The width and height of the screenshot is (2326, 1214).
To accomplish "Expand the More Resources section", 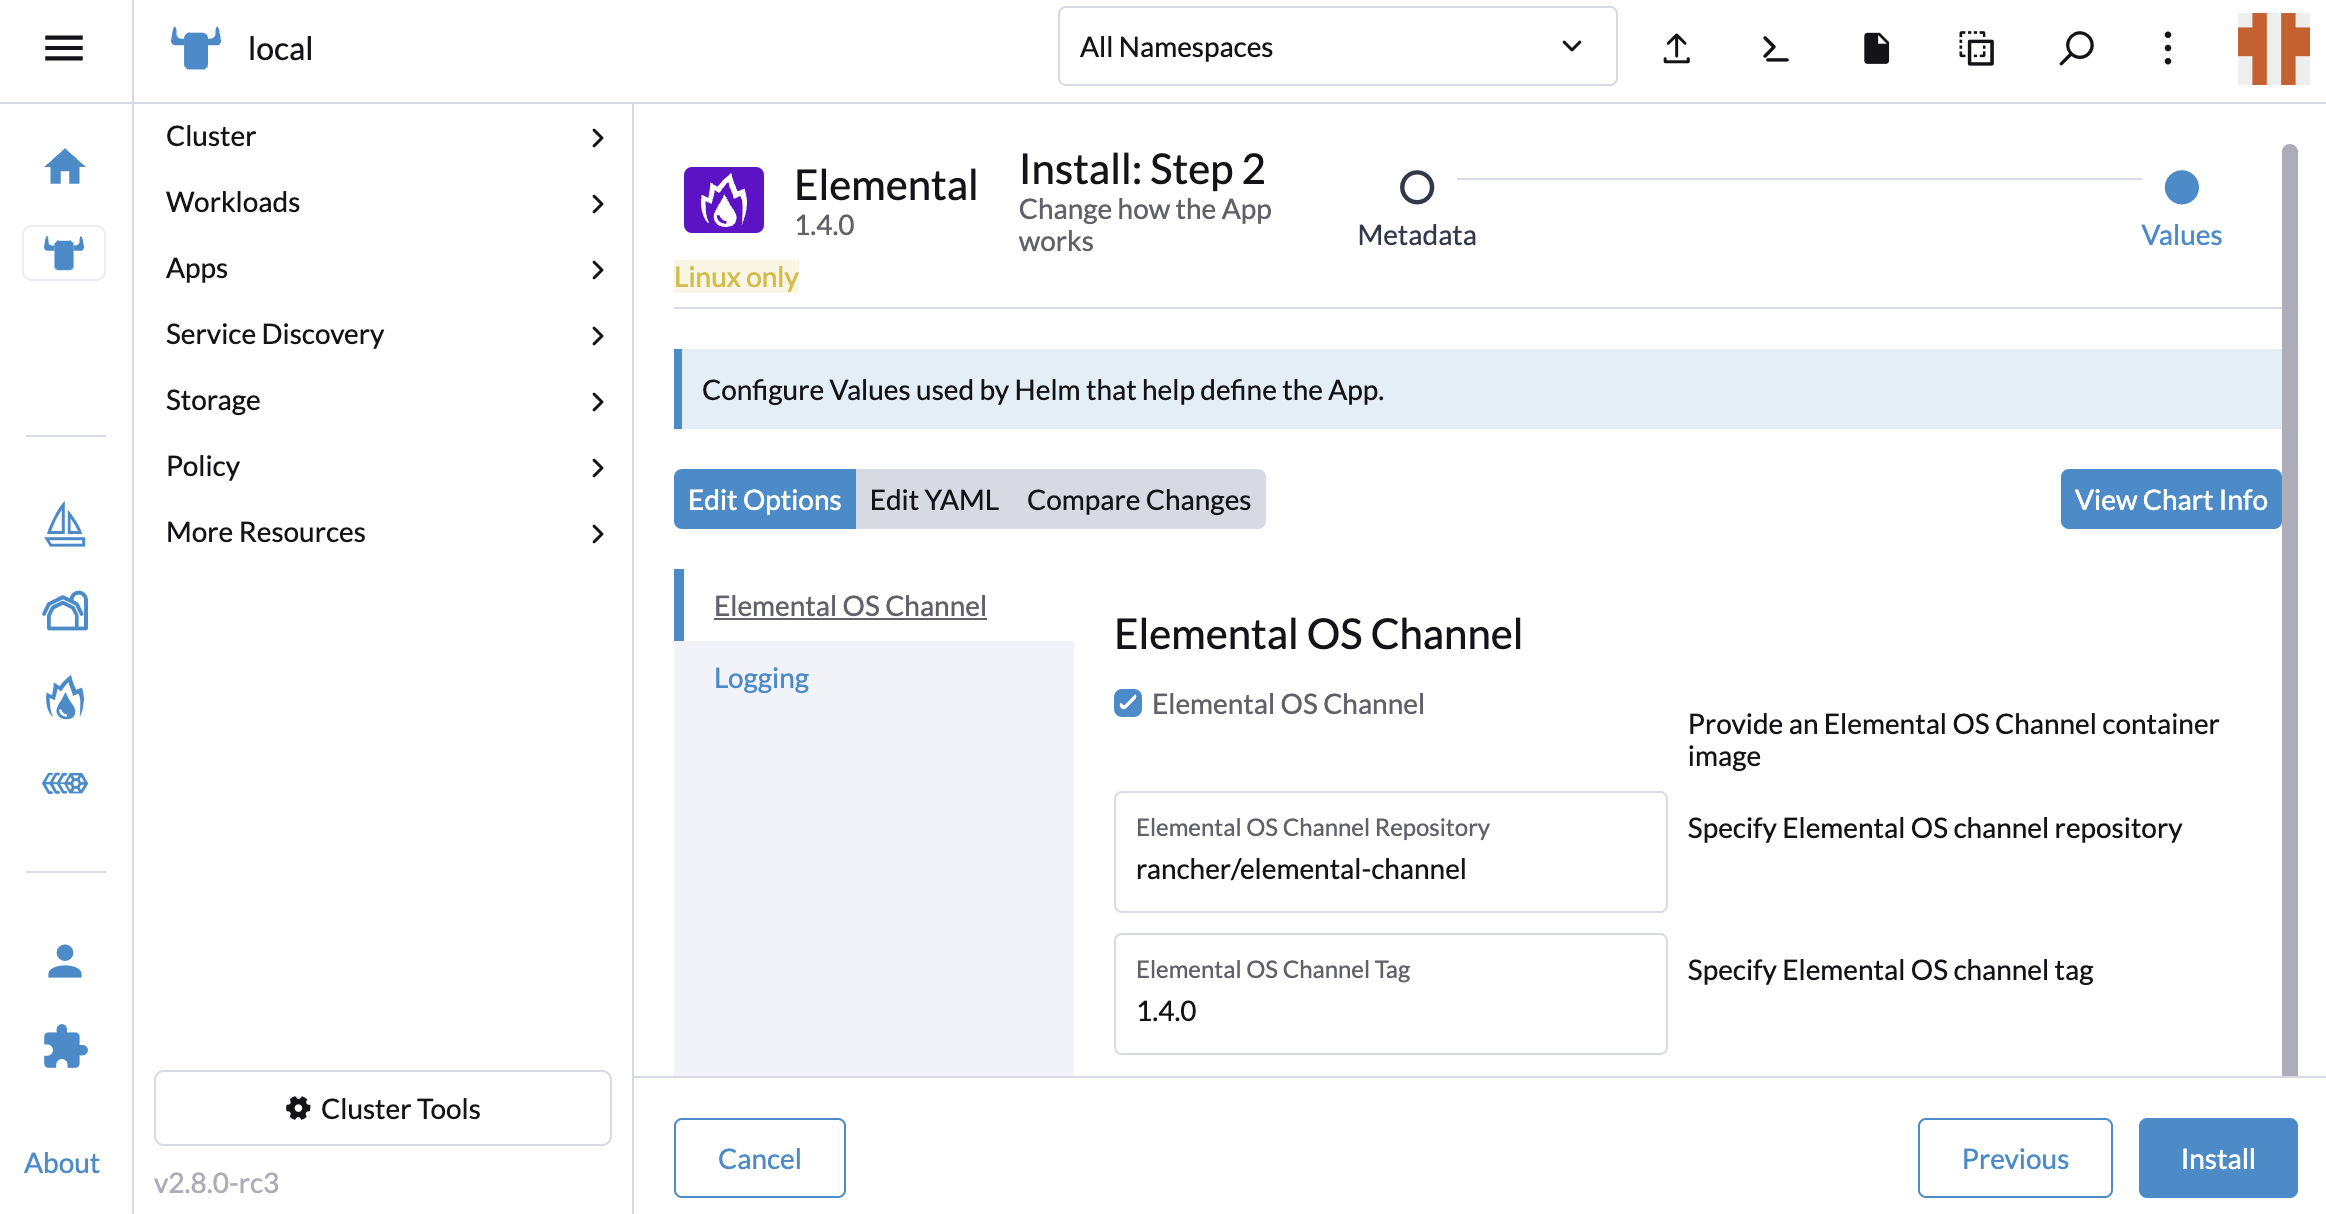I will [384, 532].
